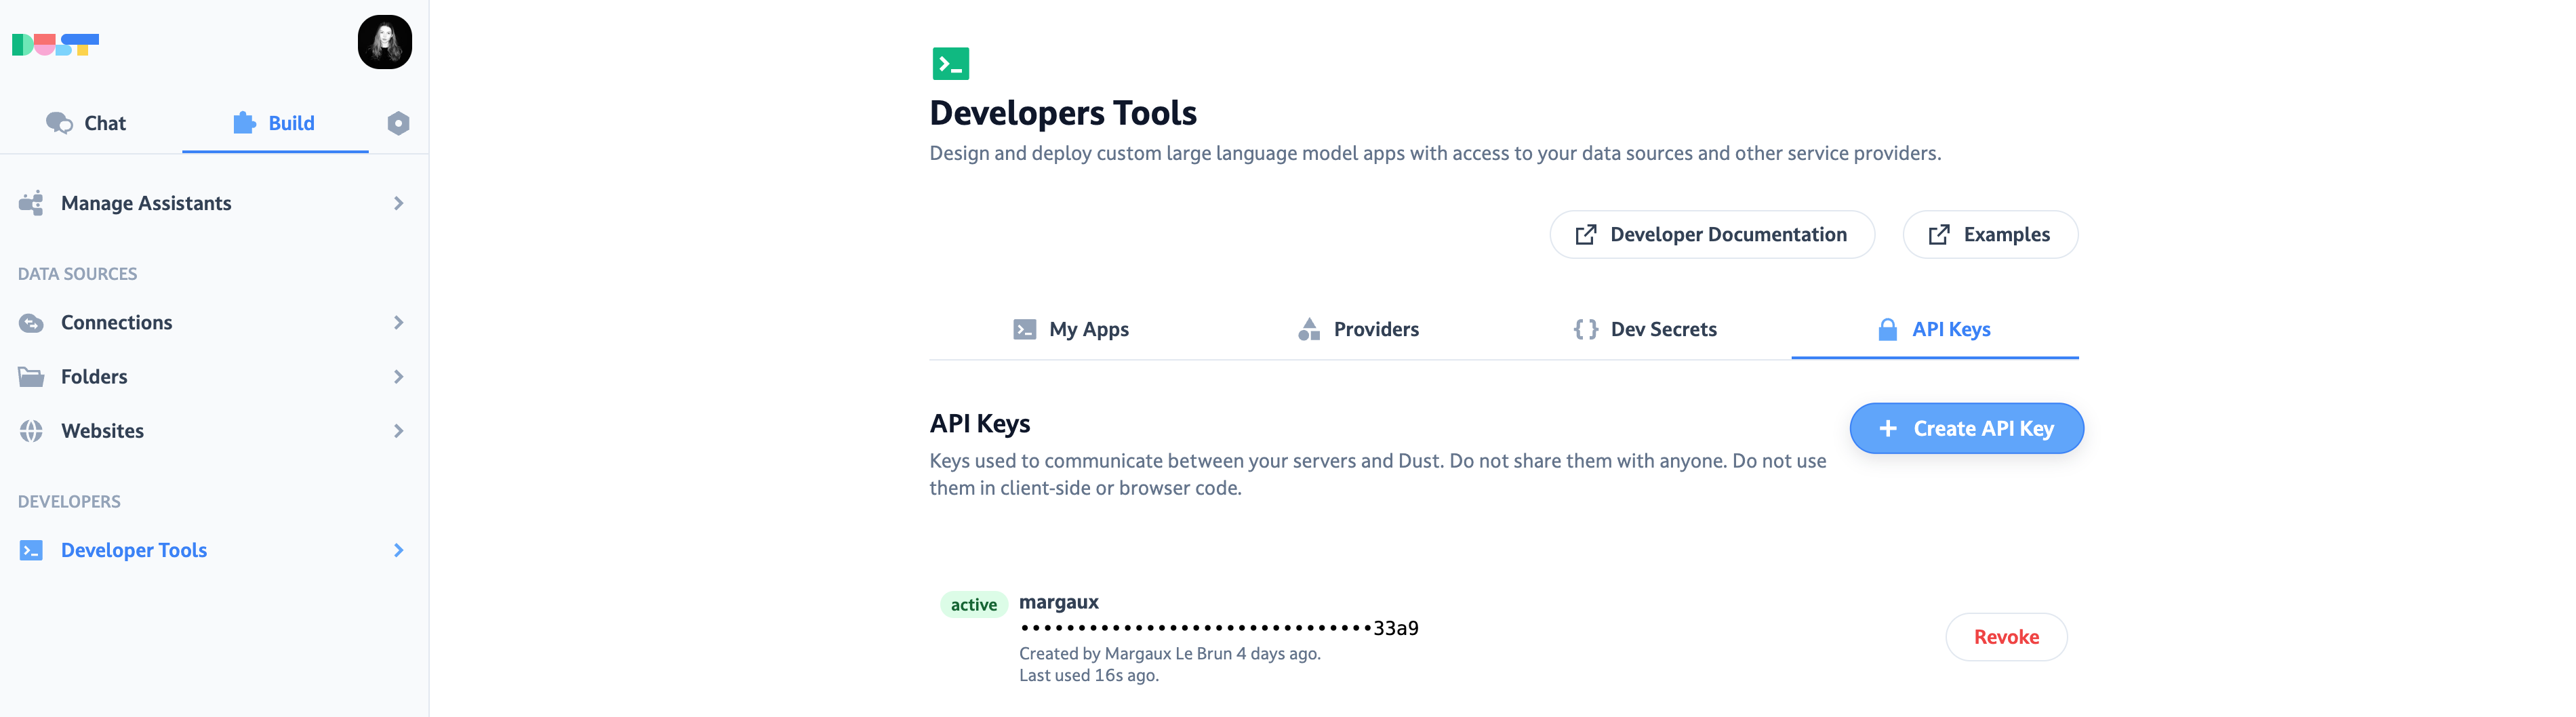This screenshot has width=2576, height=717.
Task: Click the Dust logo
Action: (55, 45)
